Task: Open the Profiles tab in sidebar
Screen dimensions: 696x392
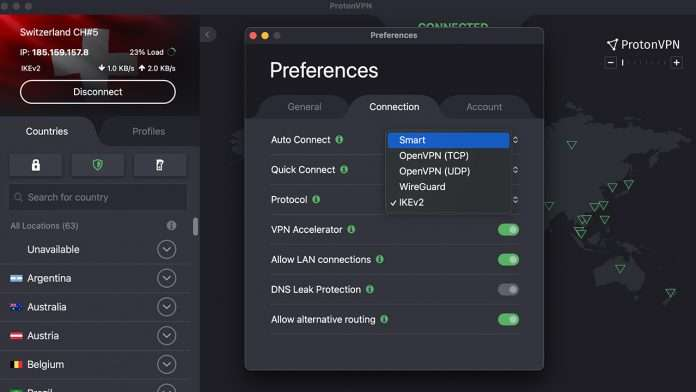Action: point(149,131)
